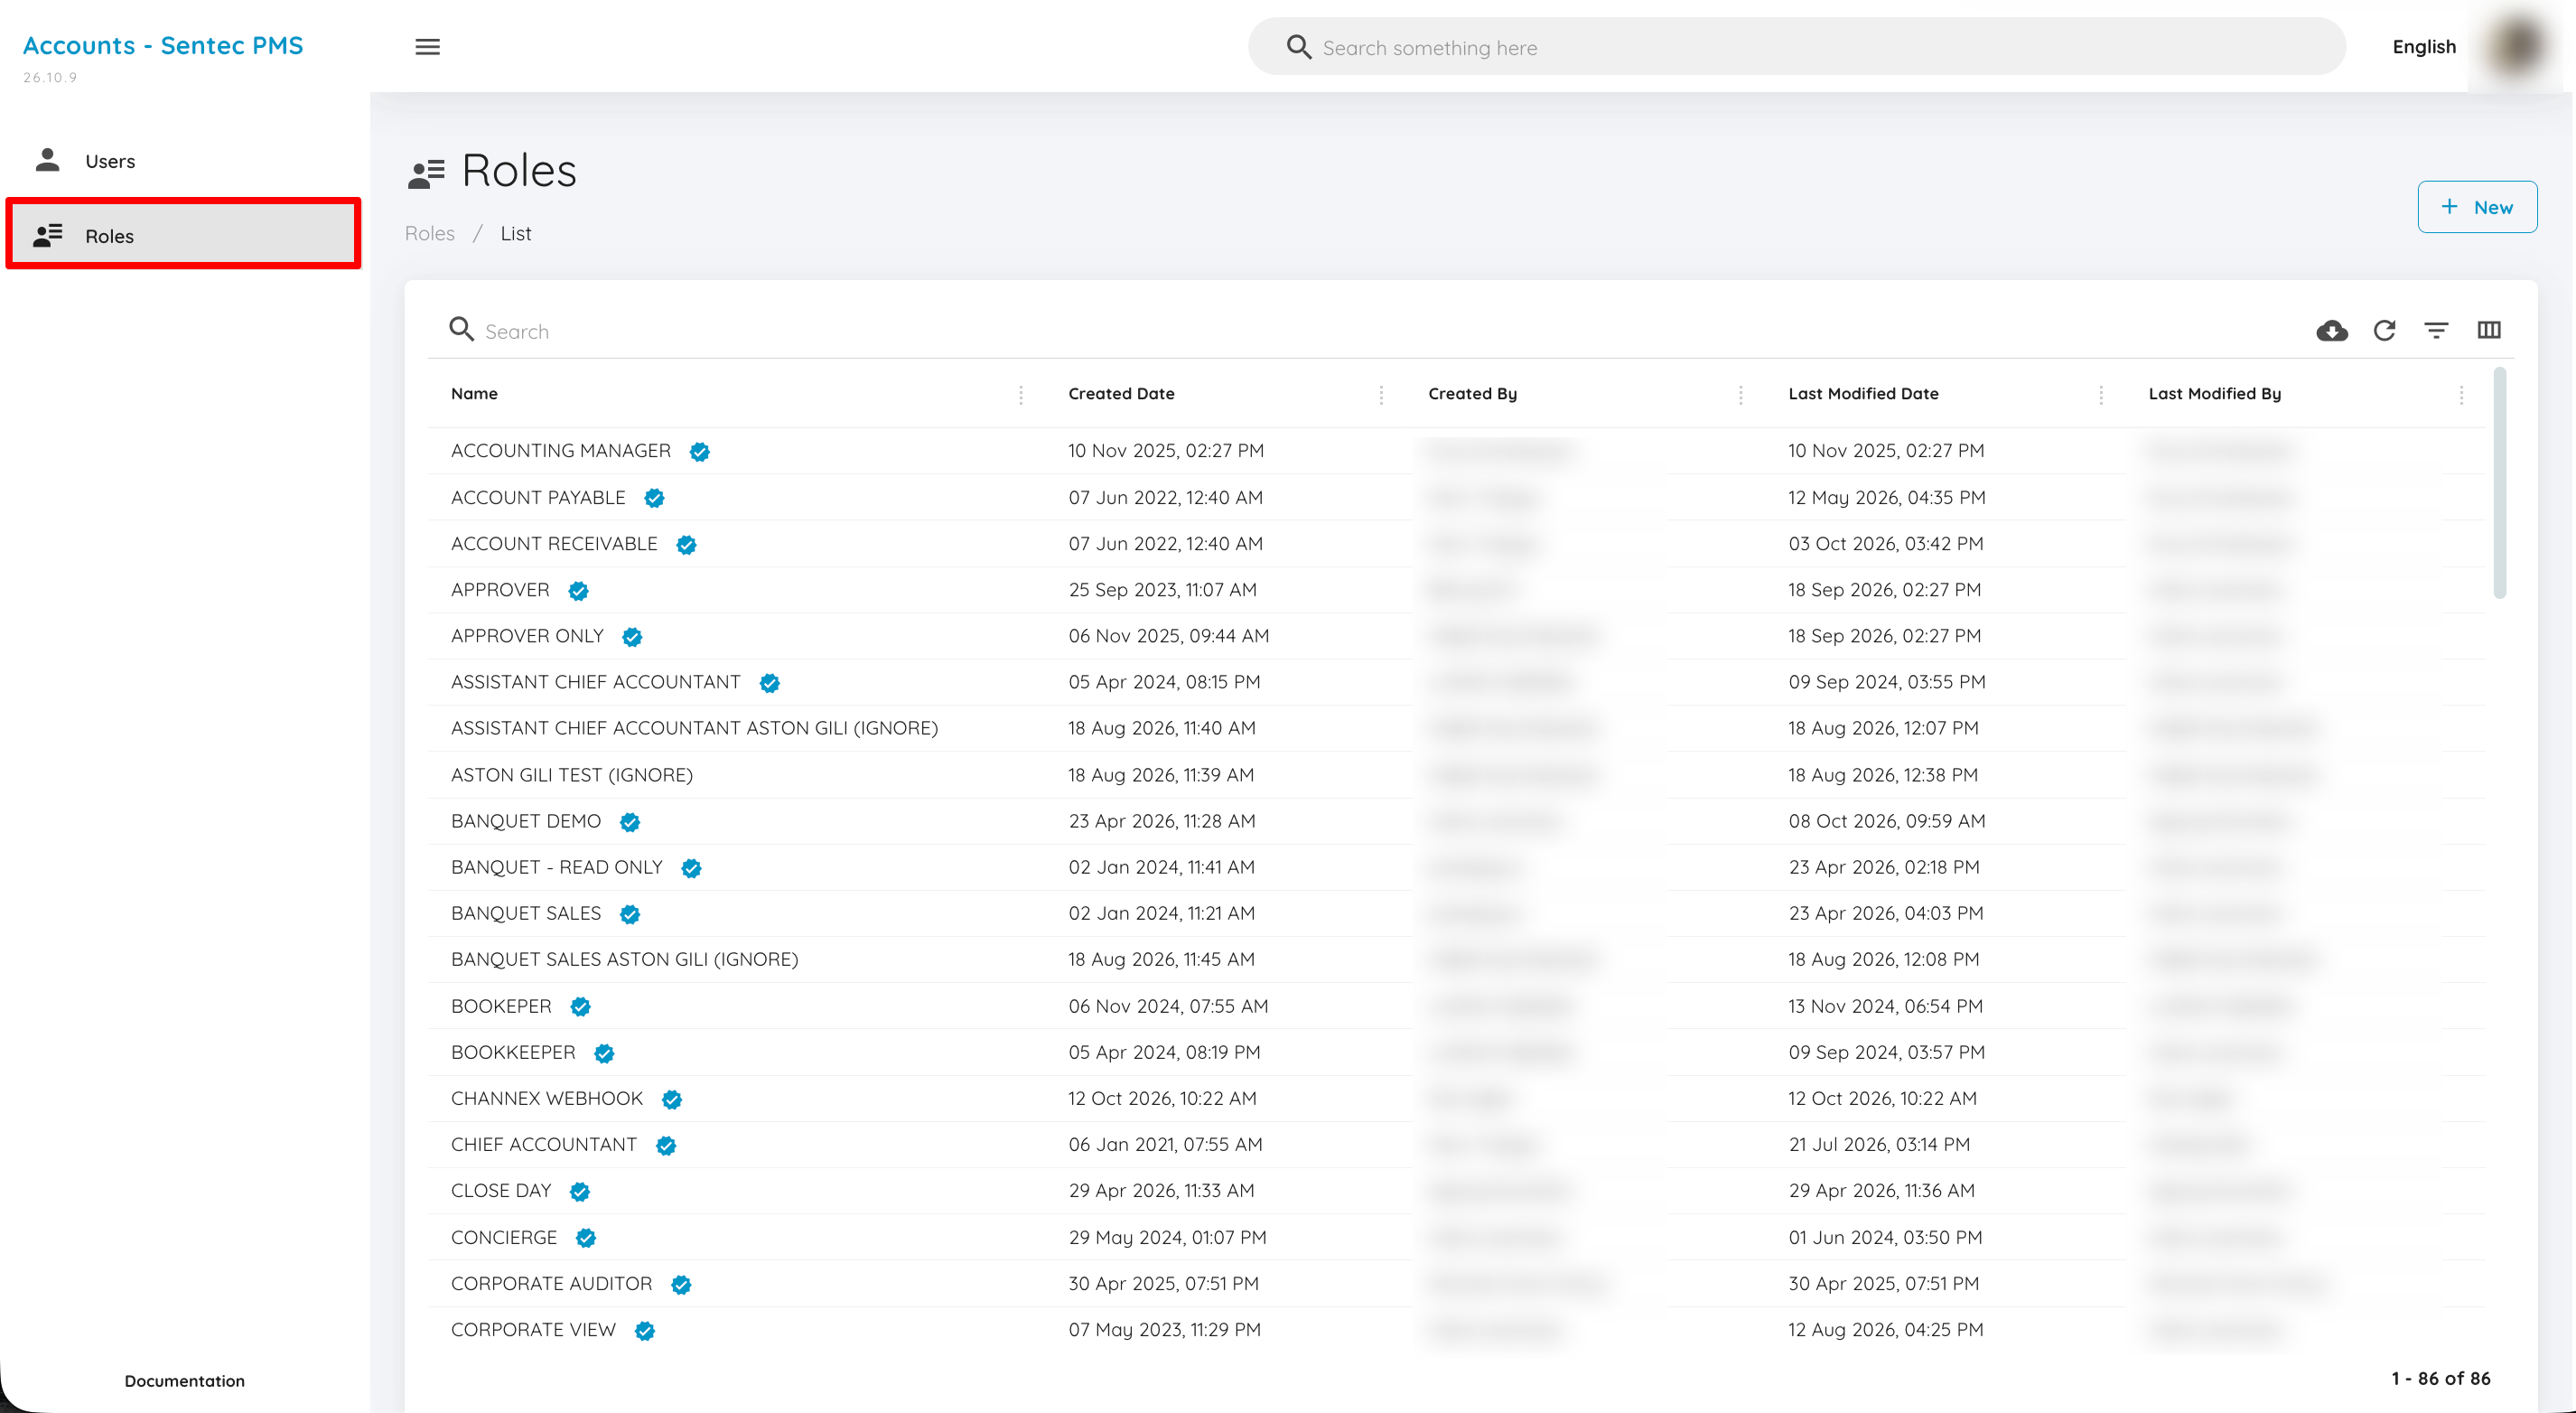The width and height of the screenshot is (2576, 1413).
Task: Click the top search bar magnifier icon
Action: 1298,47
